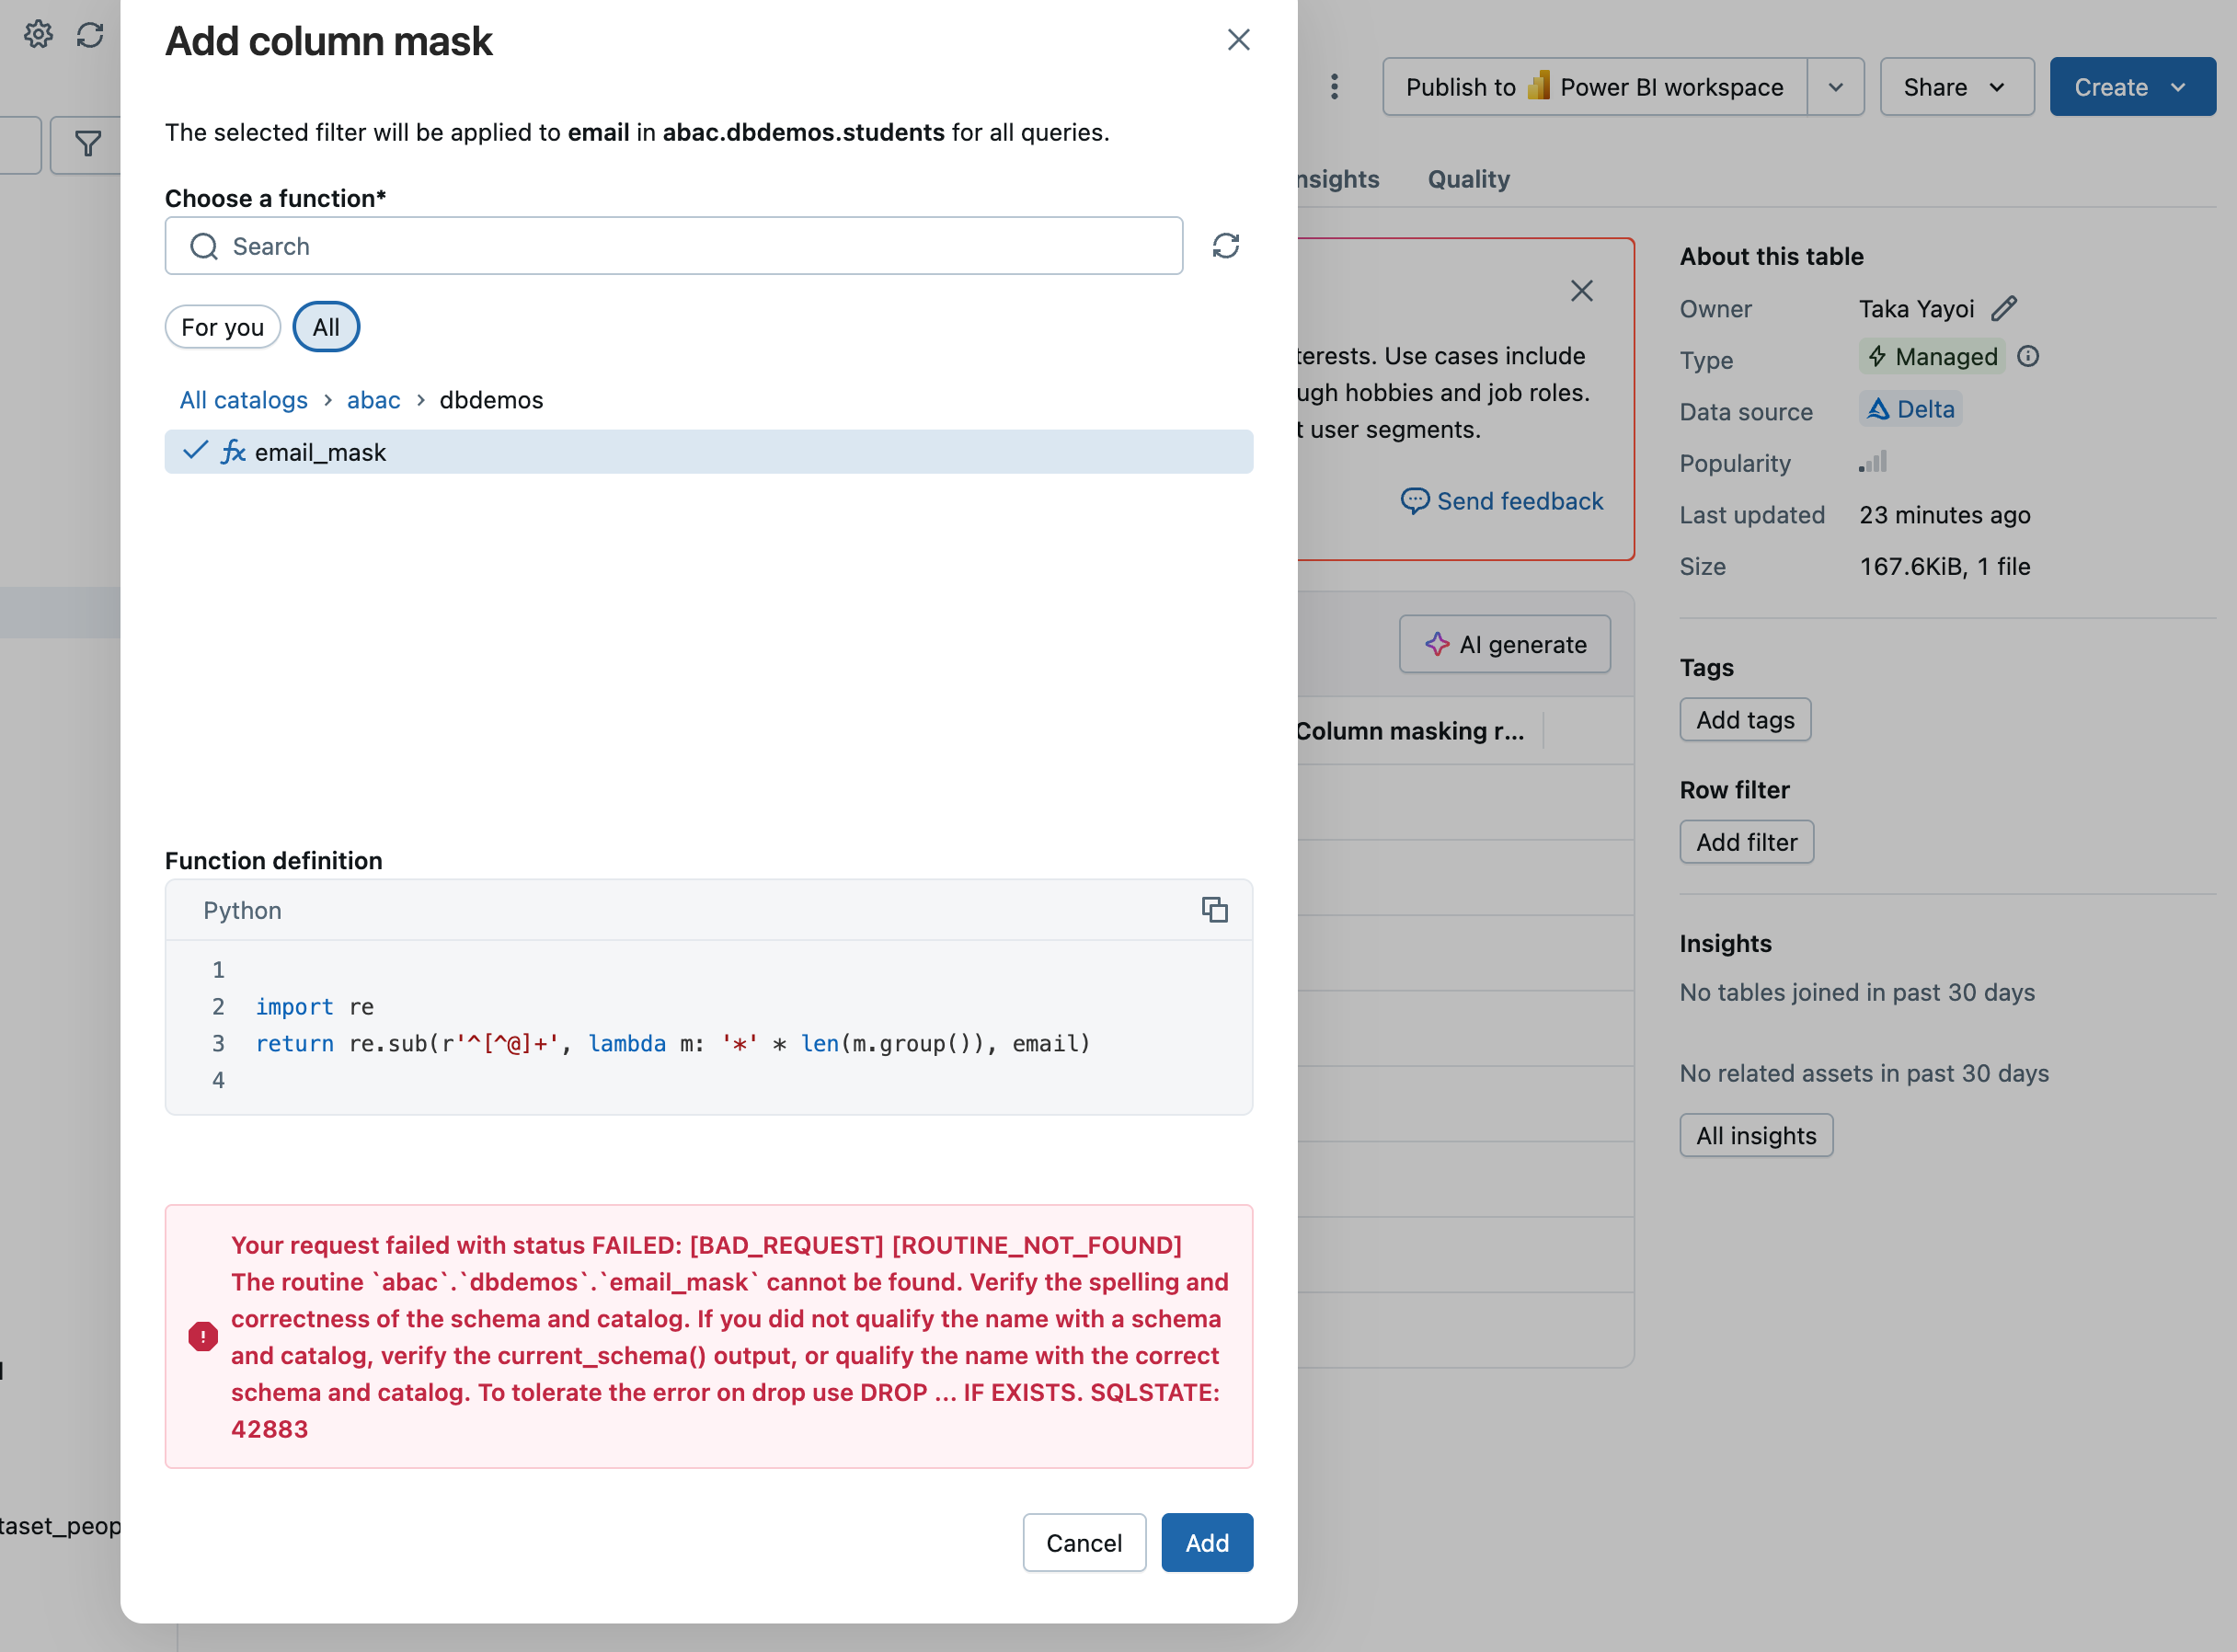Click Cancel in the dialog
The width and height of the screenshot is (2237, 1652).
click(x=1083, y=1542)
